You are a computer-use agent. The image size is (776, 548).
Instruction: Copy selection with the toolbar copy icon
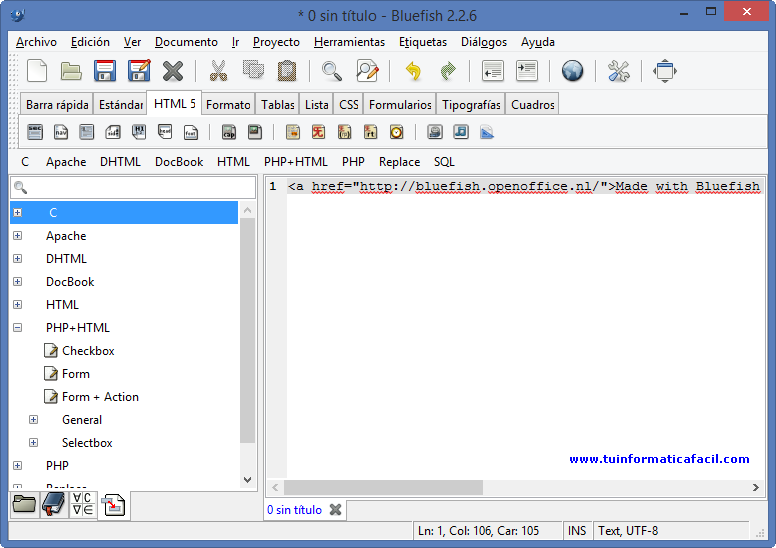[253, 70]
